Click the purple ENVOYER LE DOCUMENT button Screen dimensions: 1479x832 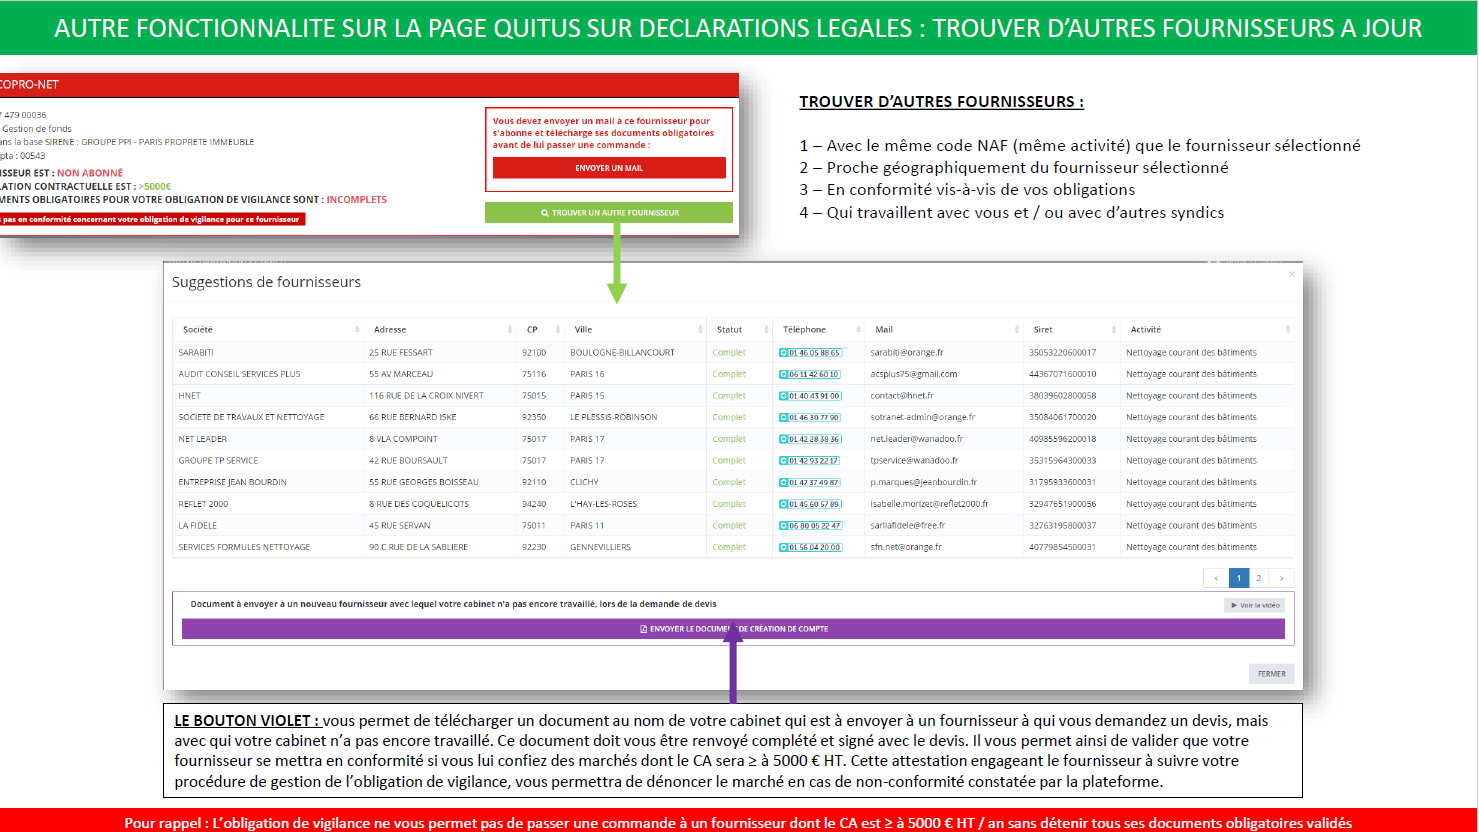[x=733, y=629]
